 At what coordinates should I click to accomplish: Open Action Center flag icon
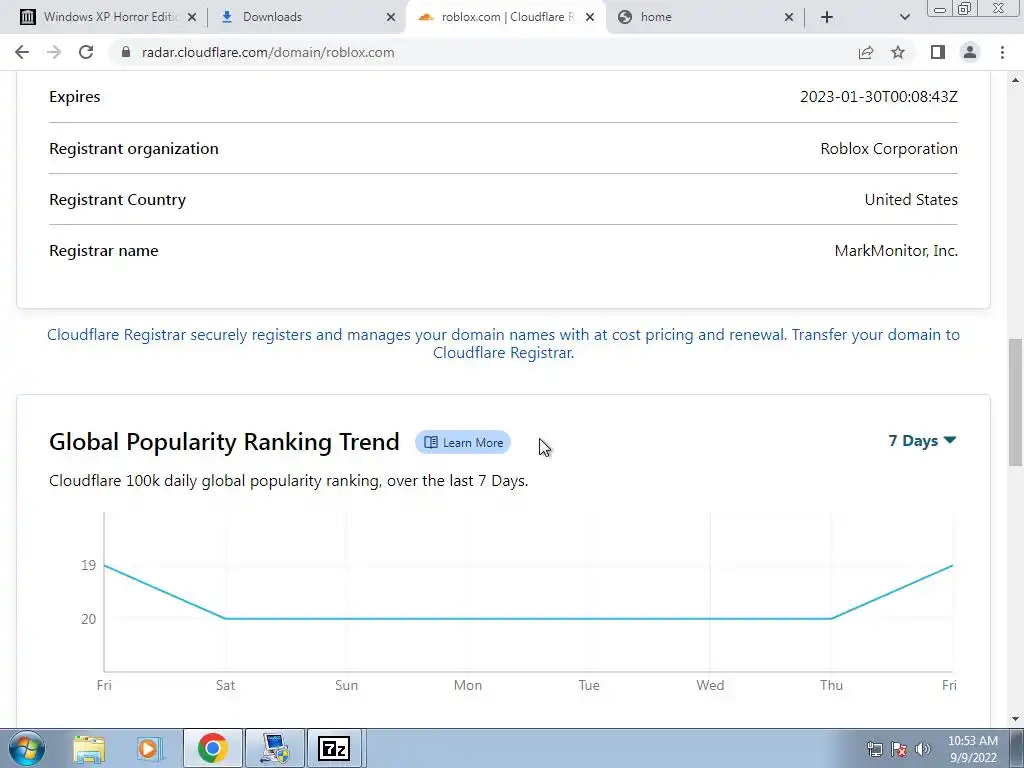(x=899, y=749)
